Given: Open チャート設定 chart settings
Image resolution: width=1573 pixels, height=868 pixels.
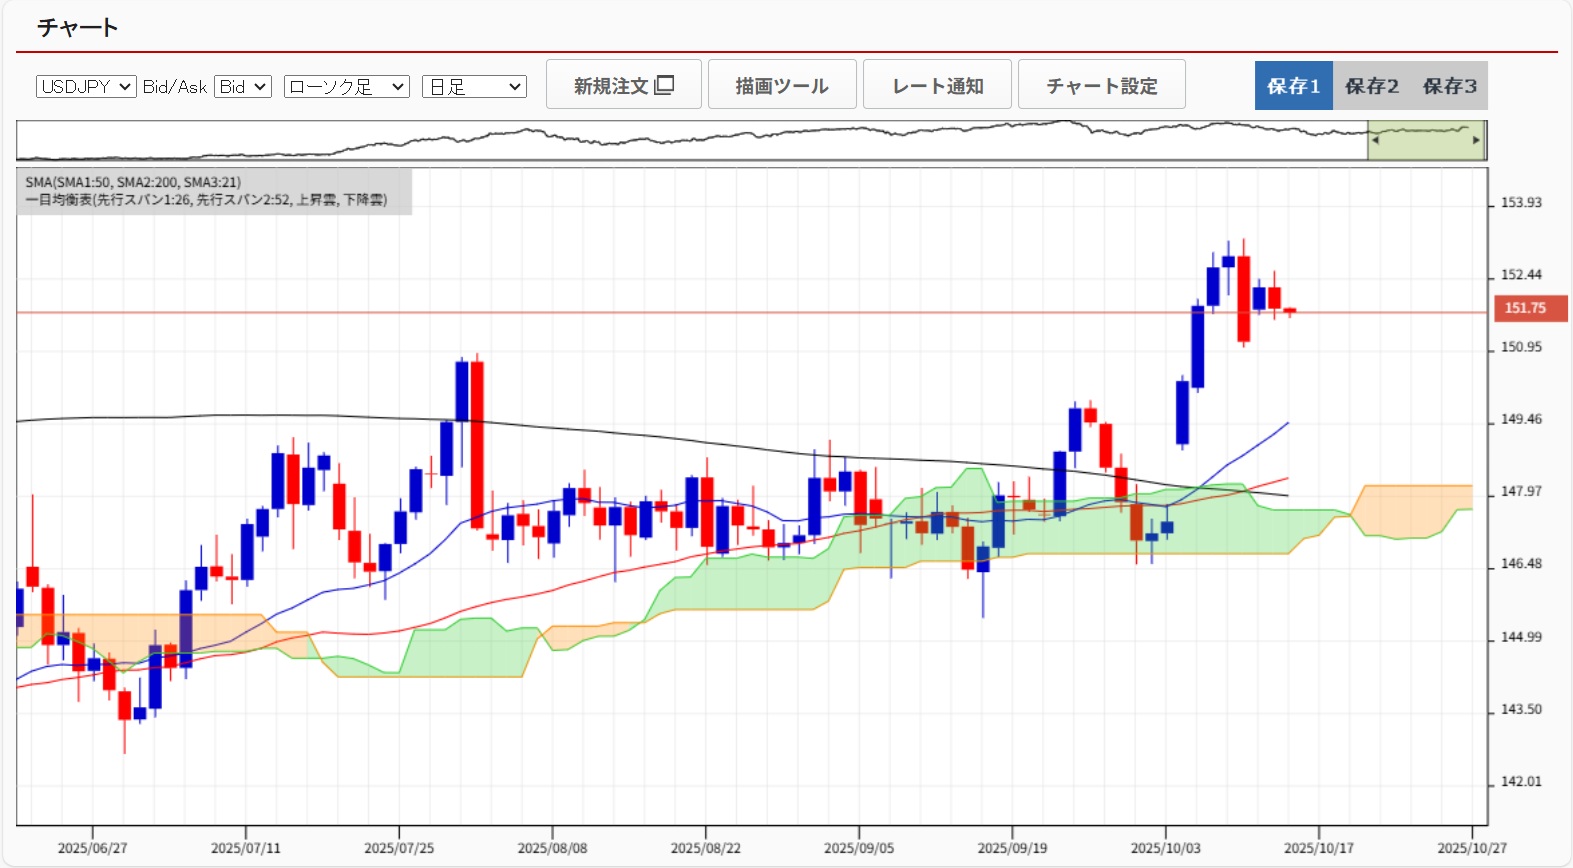Looking at the screenshot, I should [1101, 85].
